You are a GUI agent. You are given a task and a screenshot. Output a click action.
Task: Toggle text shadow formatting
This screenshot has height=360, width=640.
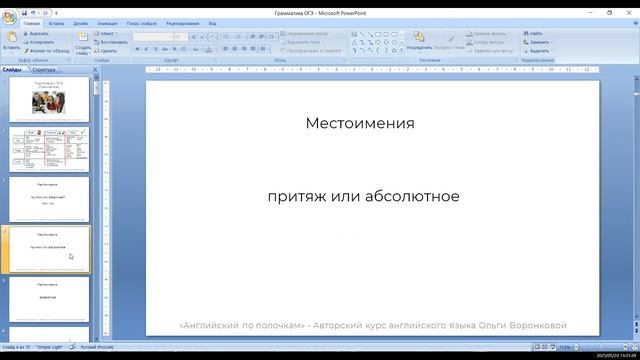tap(174, 49)
